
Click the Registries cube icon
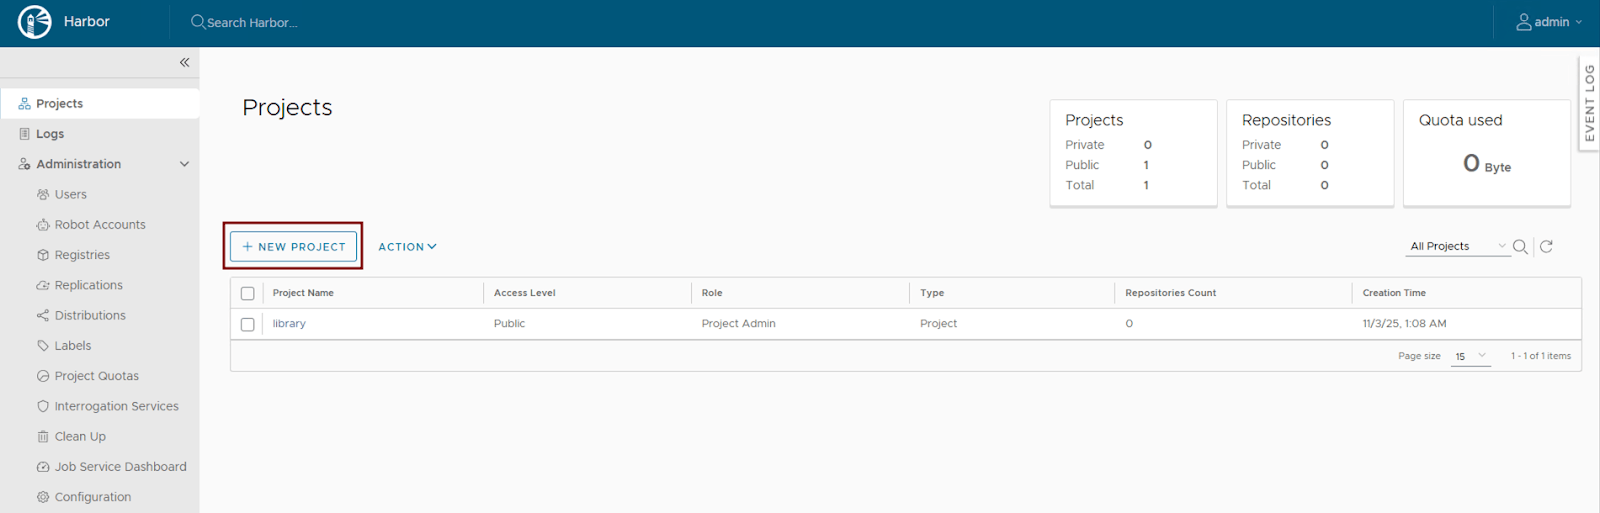click(x=43, y=255)
